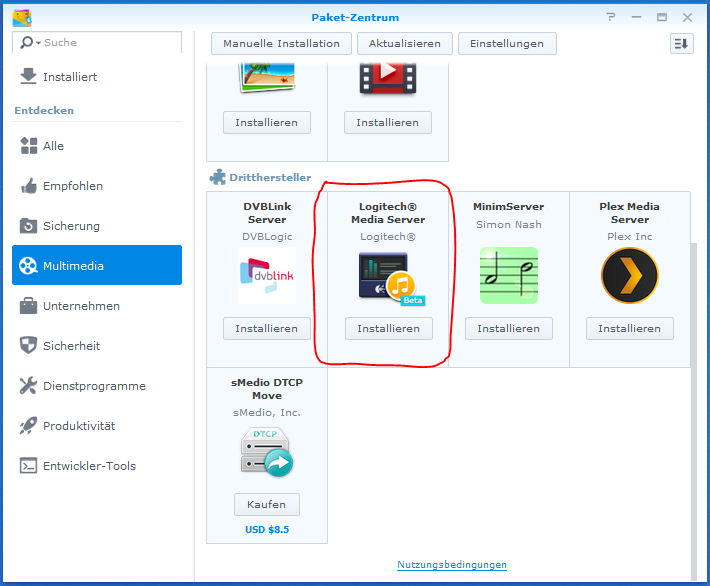
Task: Click the Dienstprogramme wrench icon
Action: click(28, 385)
